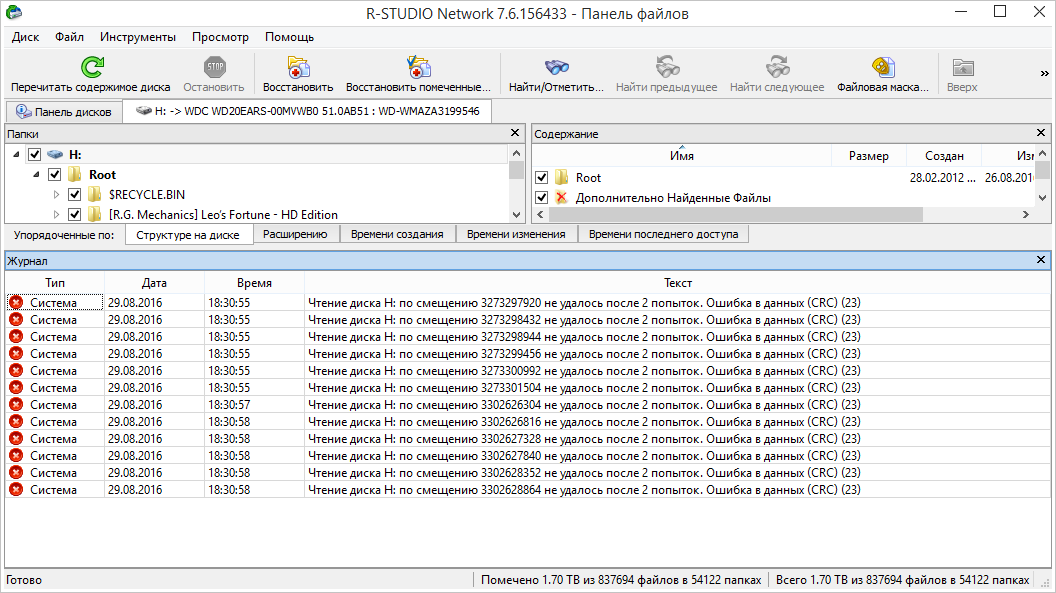Select the H: WDC WD20EARS drive tab
This screenshot has width=1056, height=593.
point(308,111)
